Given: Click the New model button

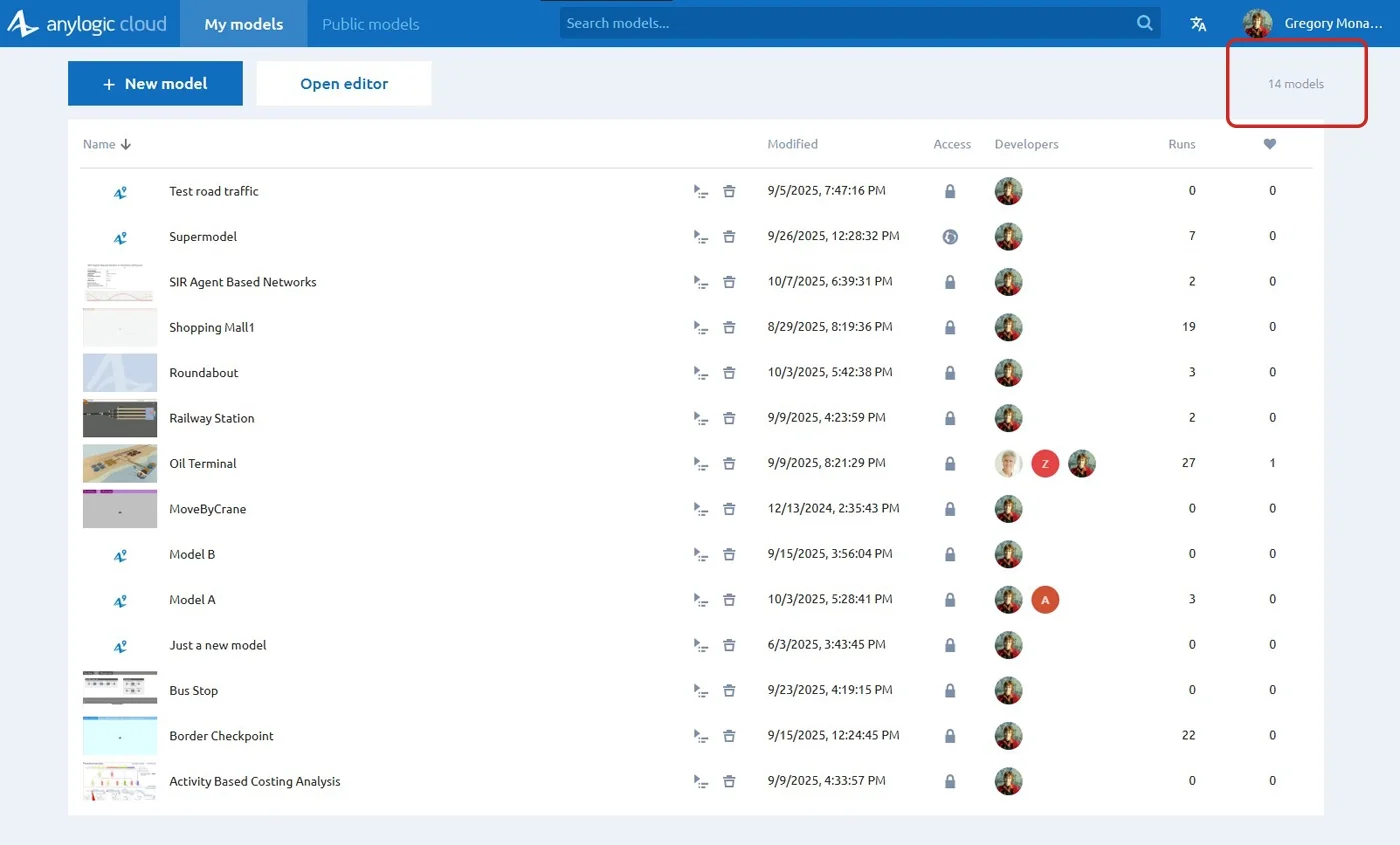Looking at the screenshot, I should click(x=155, y=84).
